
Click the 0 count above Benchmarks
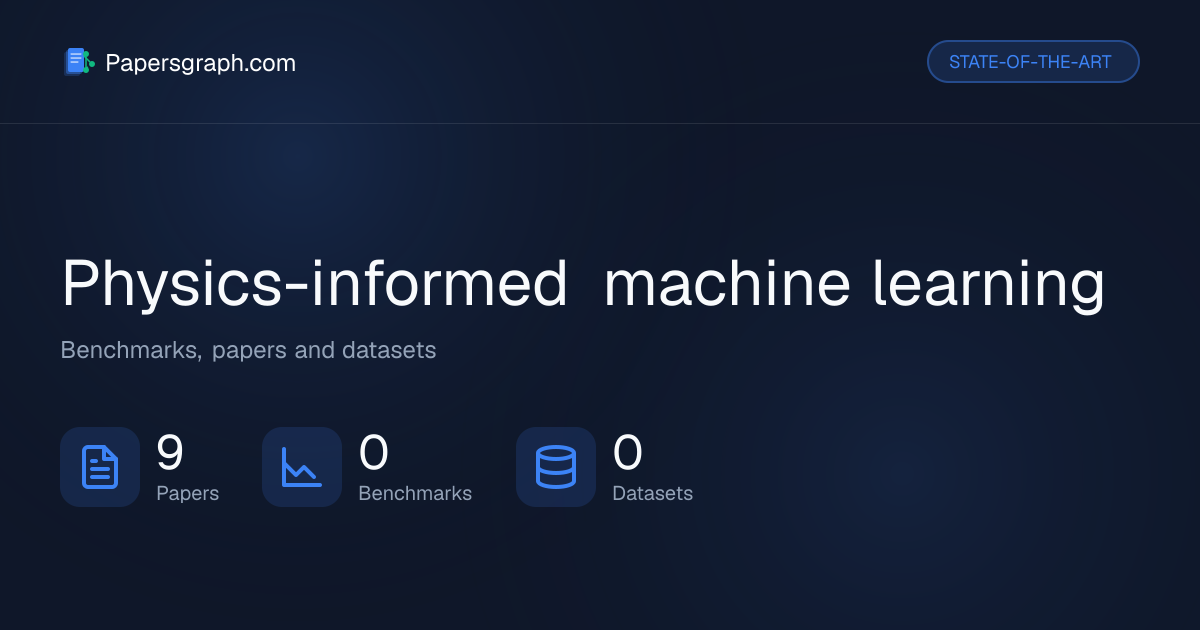[373, 452]
